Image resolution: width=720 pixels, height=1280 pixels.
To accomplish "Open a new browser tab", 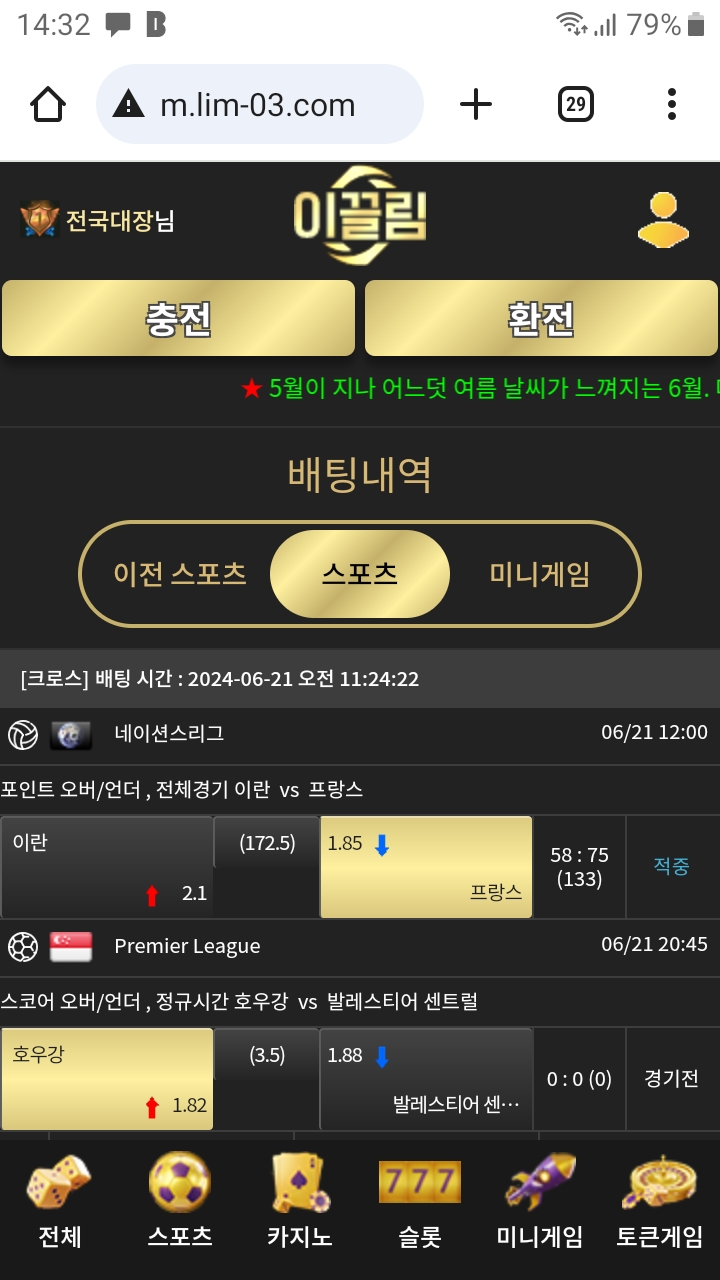I will click(x=476, y=104).
